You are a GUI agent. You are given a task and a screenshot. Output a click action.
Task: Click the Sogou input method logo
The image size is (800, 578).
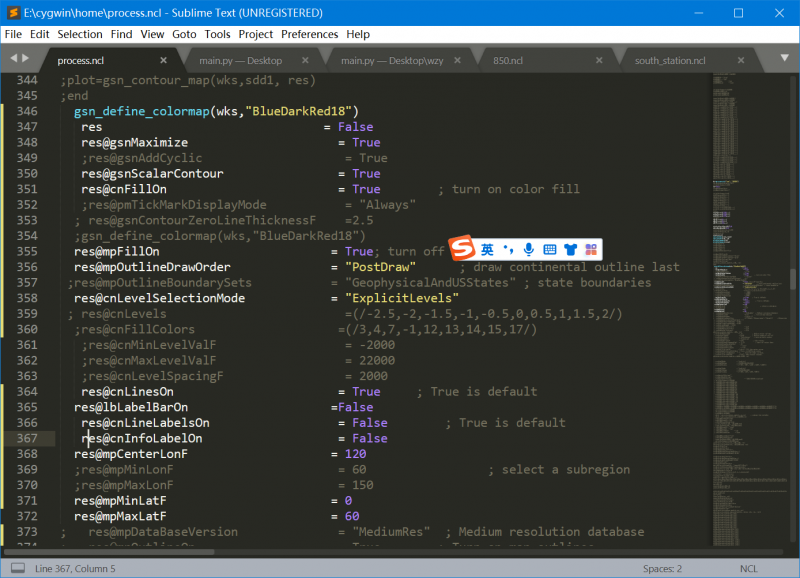[x=461, y=248]
